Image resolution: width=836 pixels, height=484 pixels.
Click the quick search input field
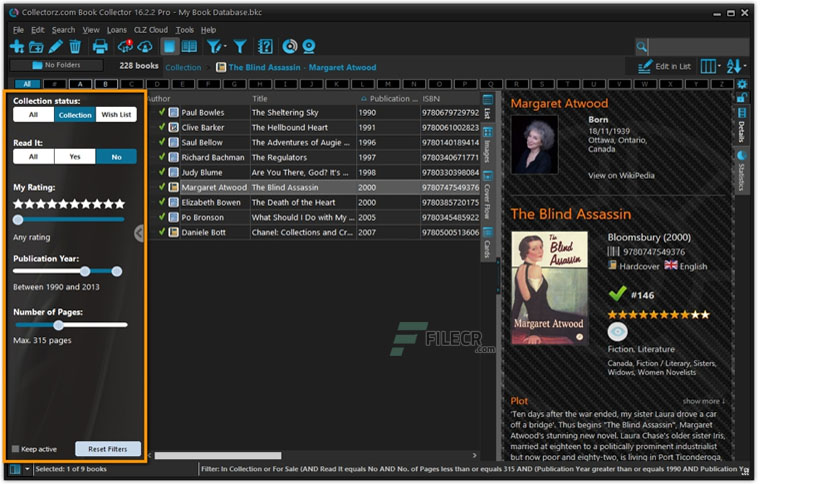click(x=698, y=47)
